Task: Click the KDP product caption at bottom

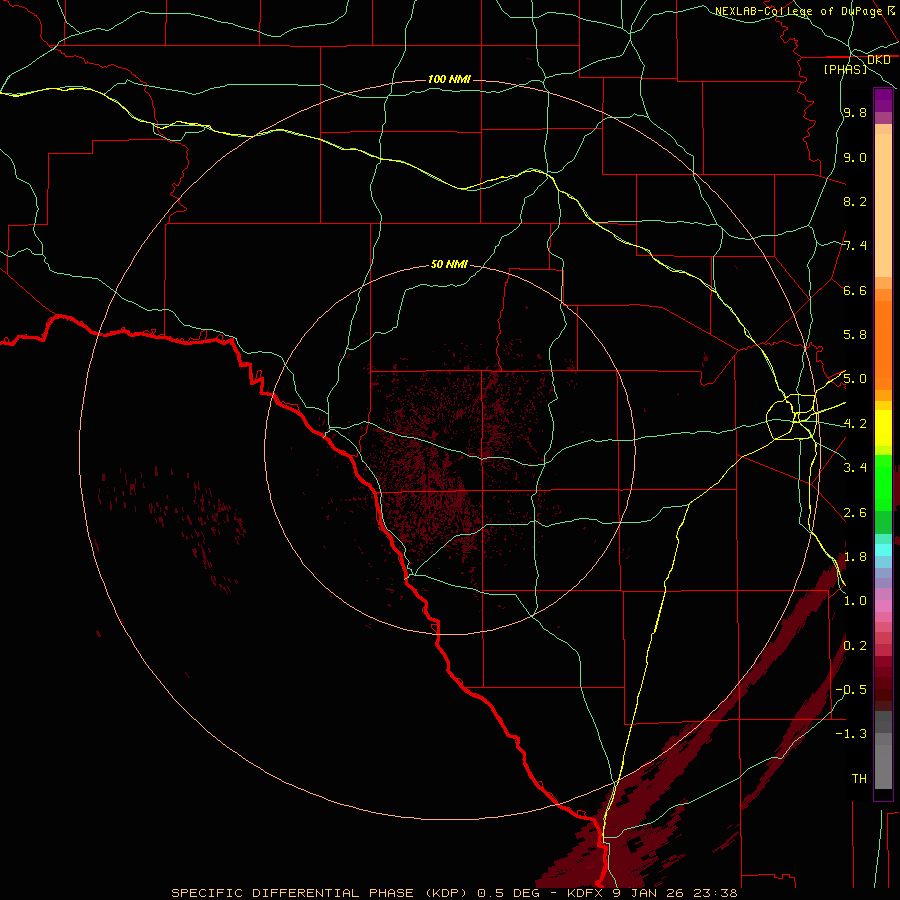Action: tap(454, 893)
